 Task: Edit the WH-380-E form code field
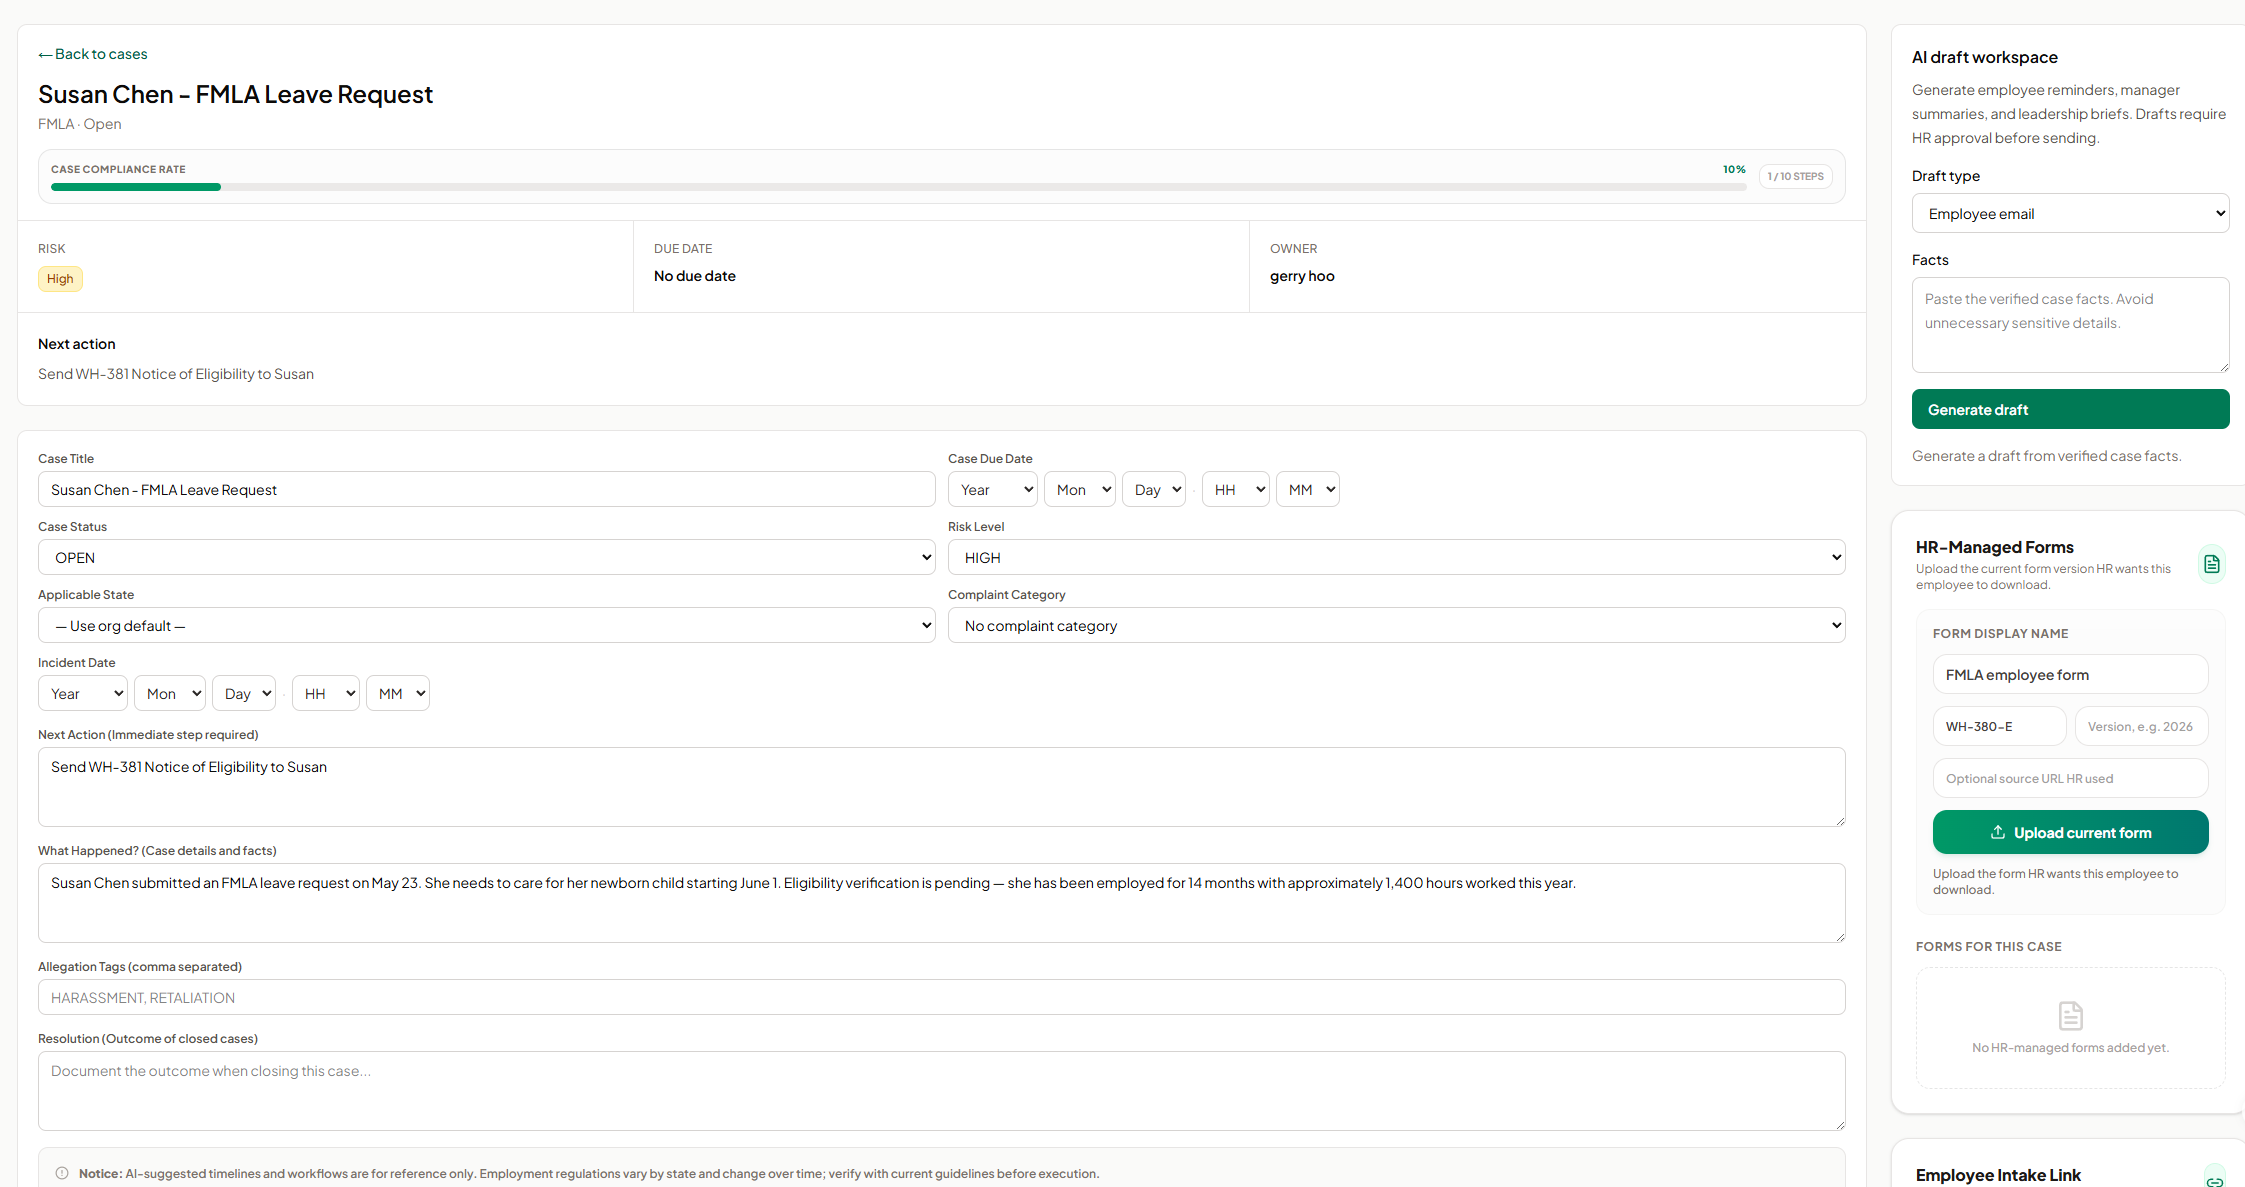1999,726
